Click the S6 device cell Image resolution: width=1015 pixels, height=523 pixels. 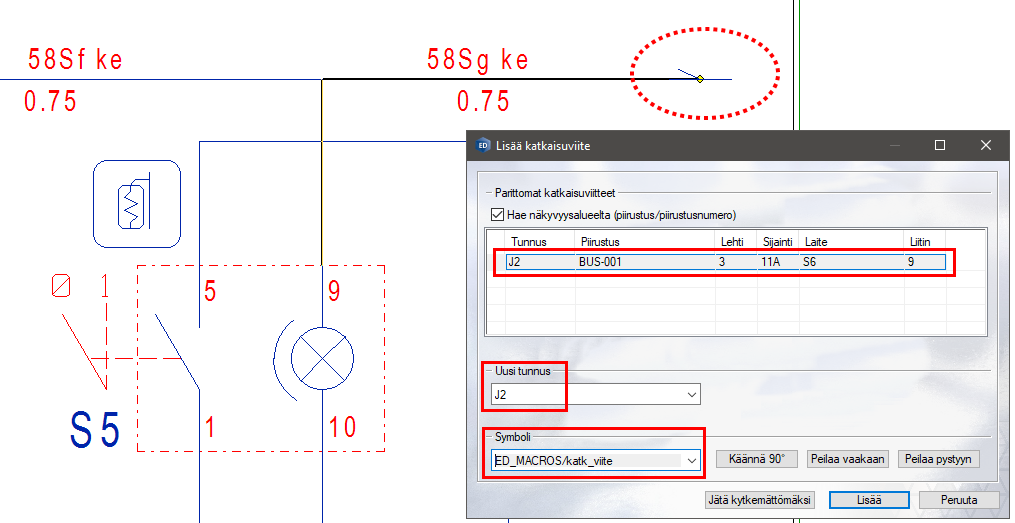[851, 262]
